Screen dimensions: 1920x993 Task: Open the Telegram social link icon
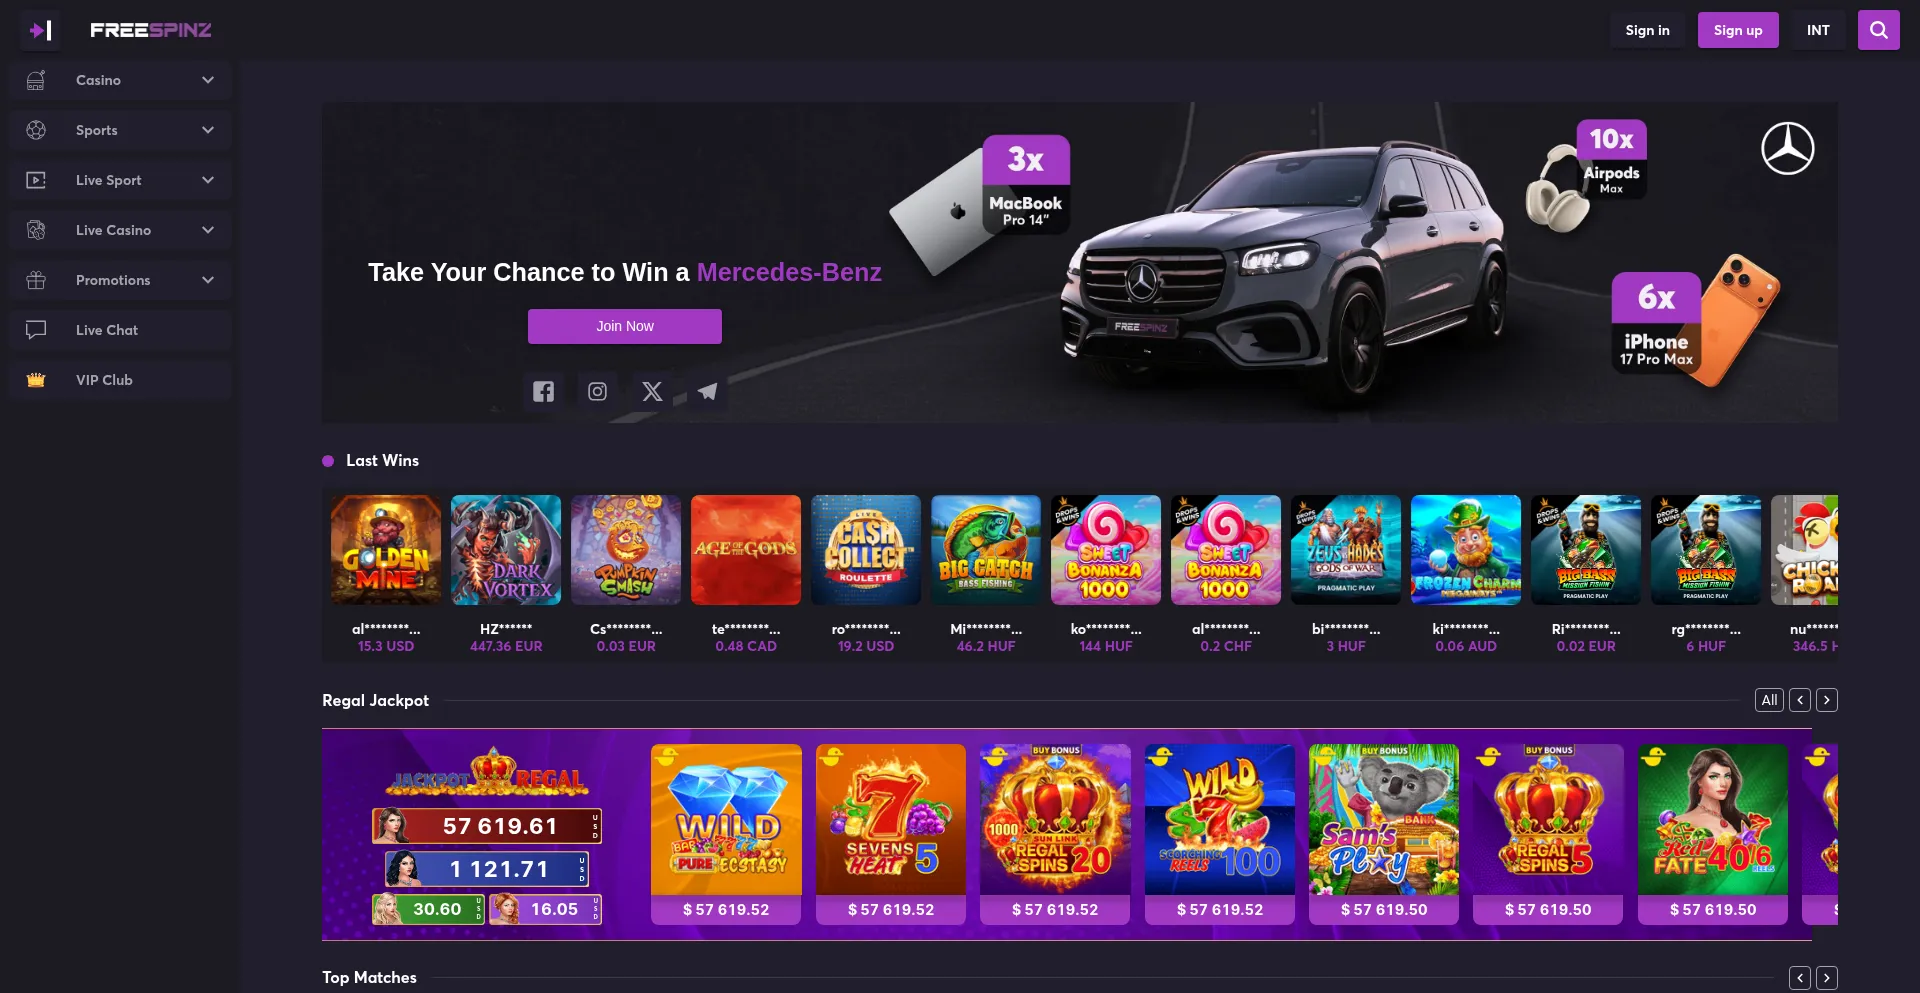tap(707, 391)
